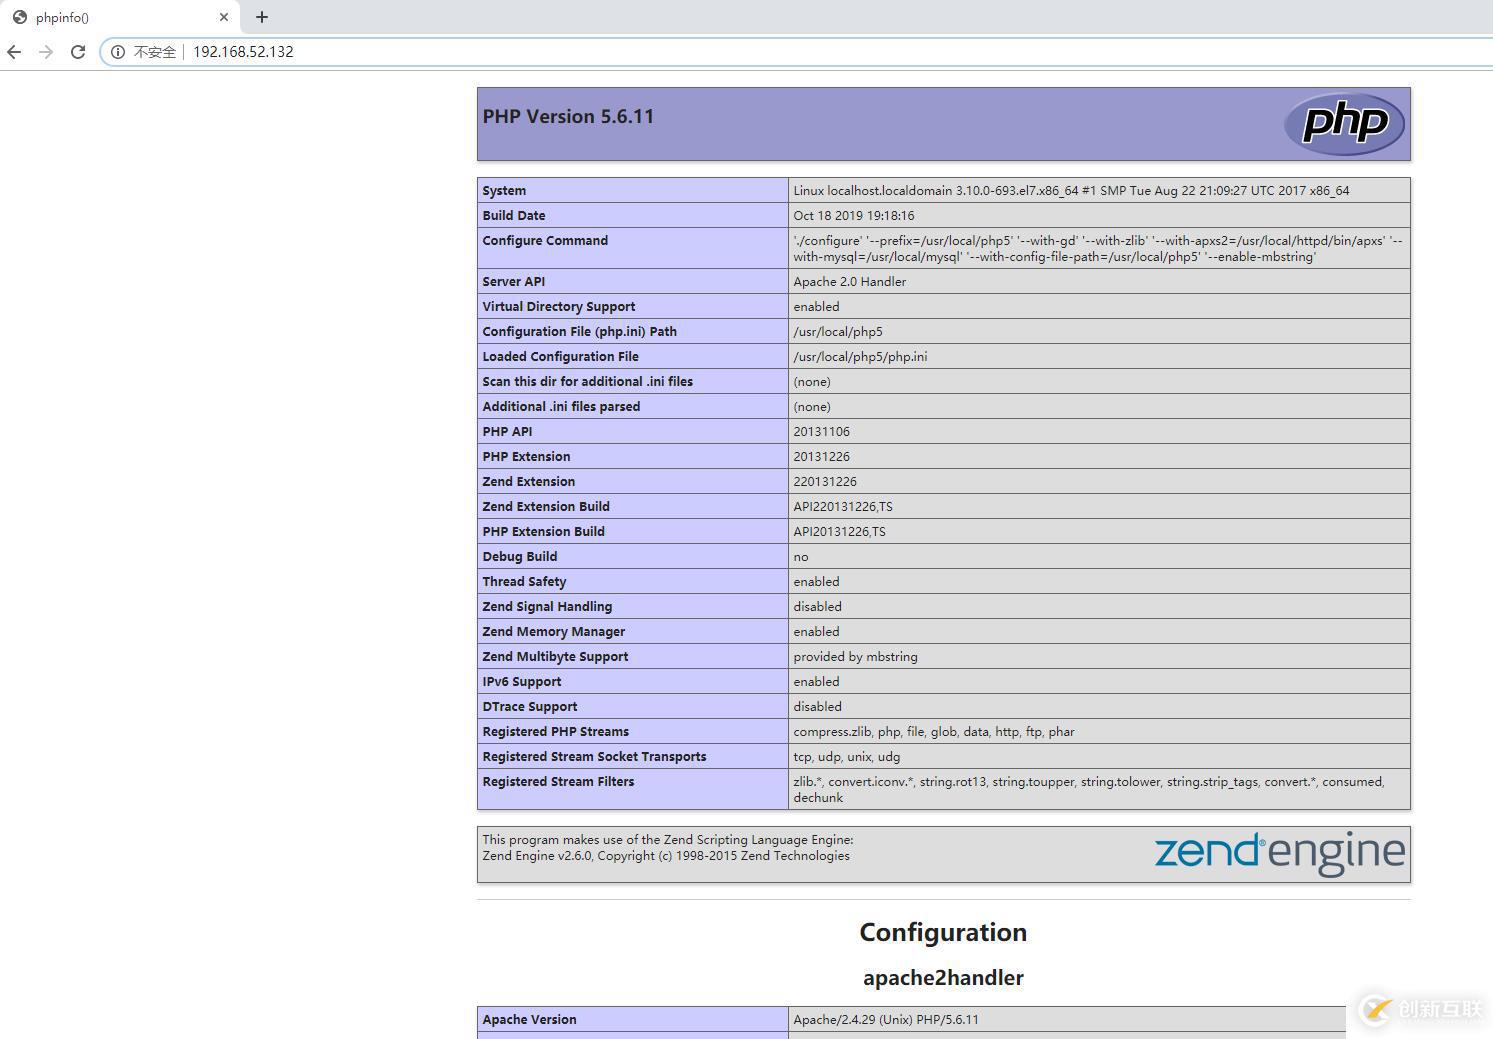Click the address bar URL

[x=243, y=51]
